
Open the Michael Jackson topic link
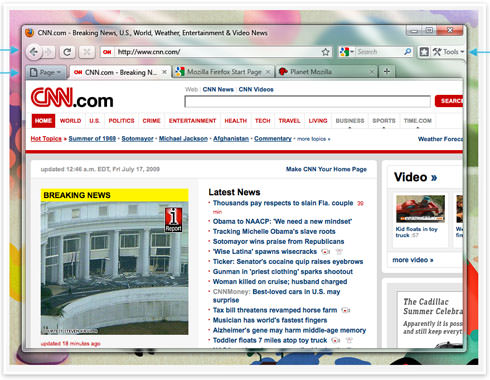tap(183, 139)
